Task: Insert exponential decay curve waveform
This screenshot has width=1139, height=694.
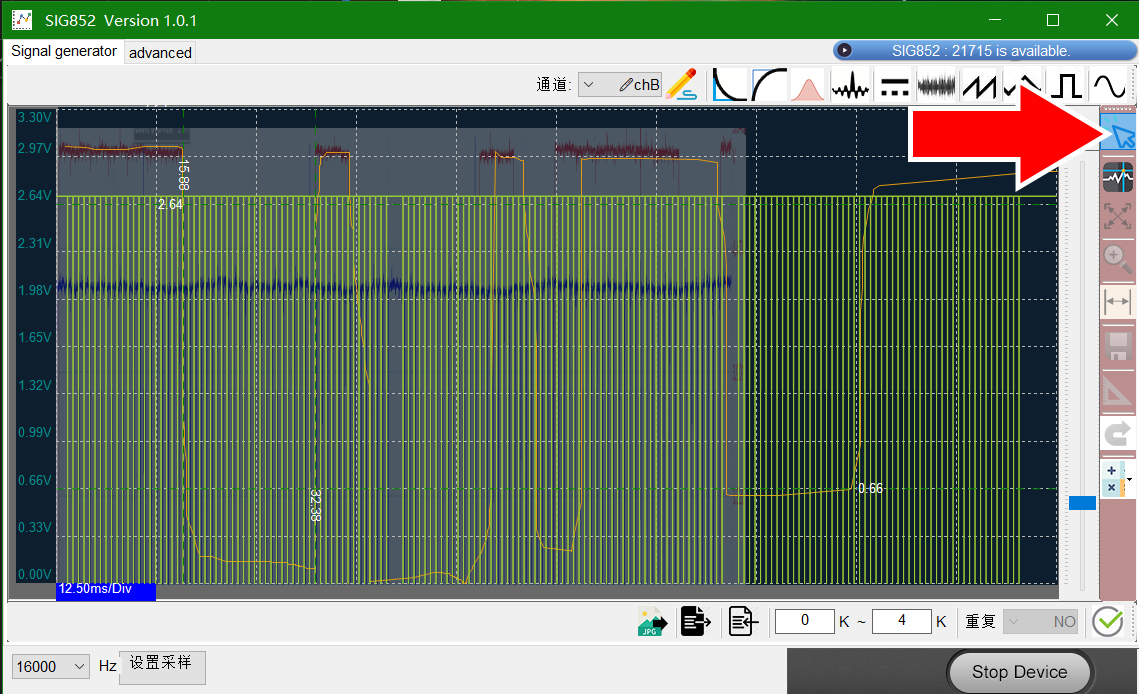Action: 729,85
